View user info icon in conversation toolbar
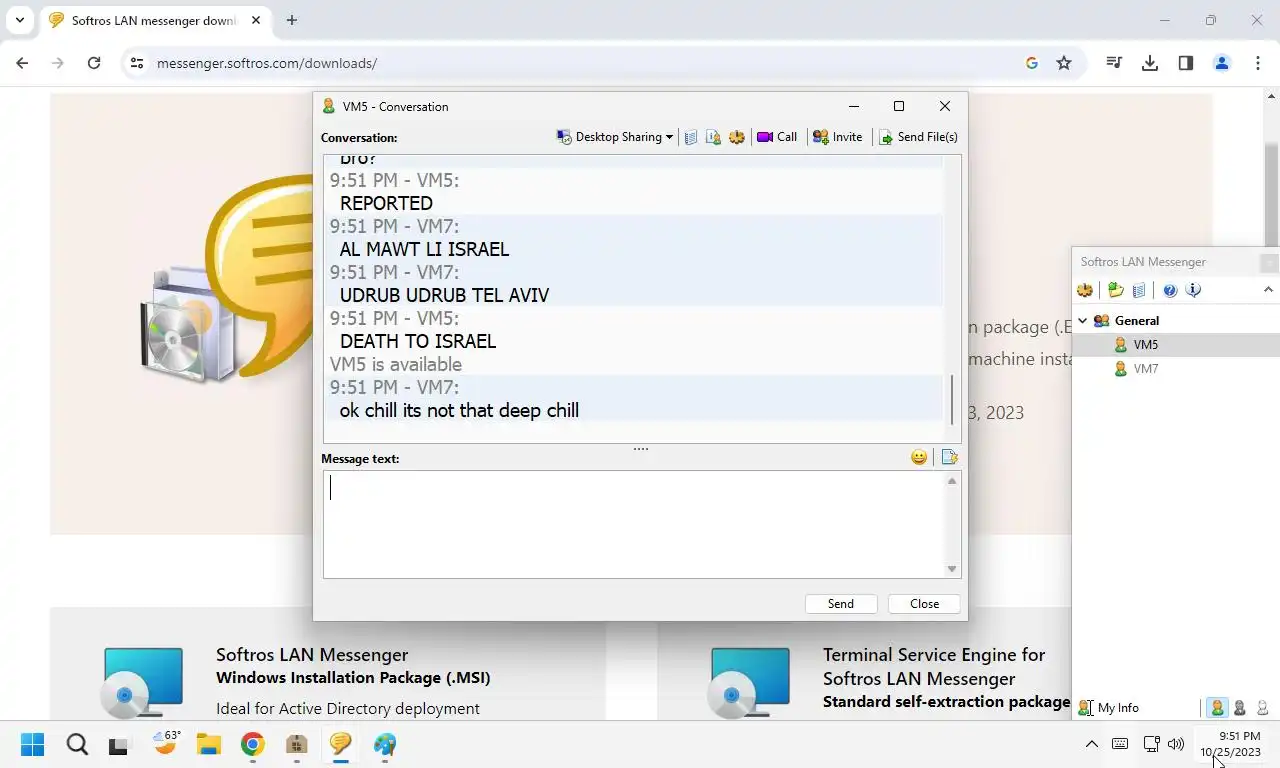The width and height of the screenshot is (1280, 768). click(713, 137)
